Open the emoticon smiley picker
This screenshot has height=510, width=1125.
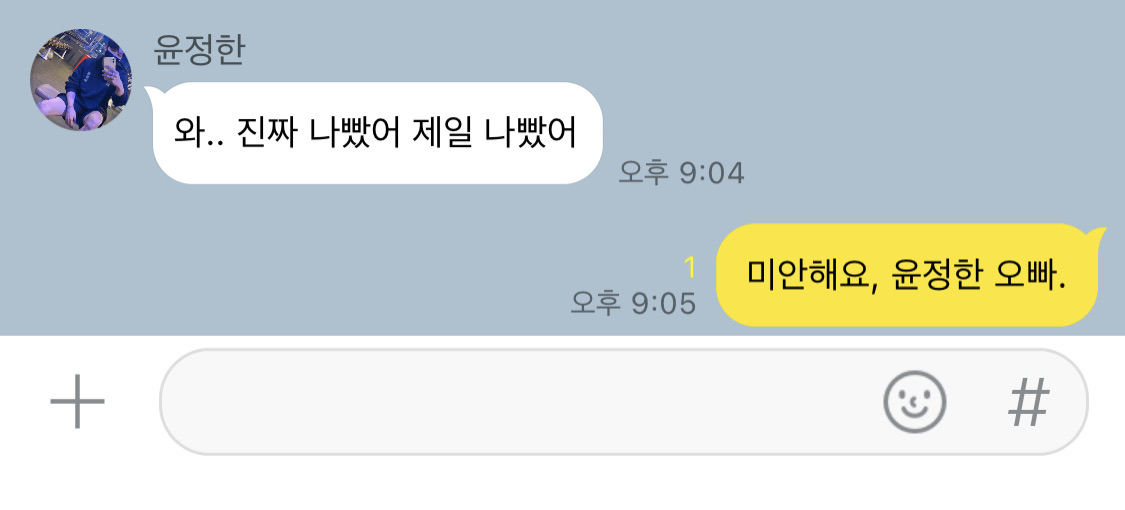click(x=914, y=402)
